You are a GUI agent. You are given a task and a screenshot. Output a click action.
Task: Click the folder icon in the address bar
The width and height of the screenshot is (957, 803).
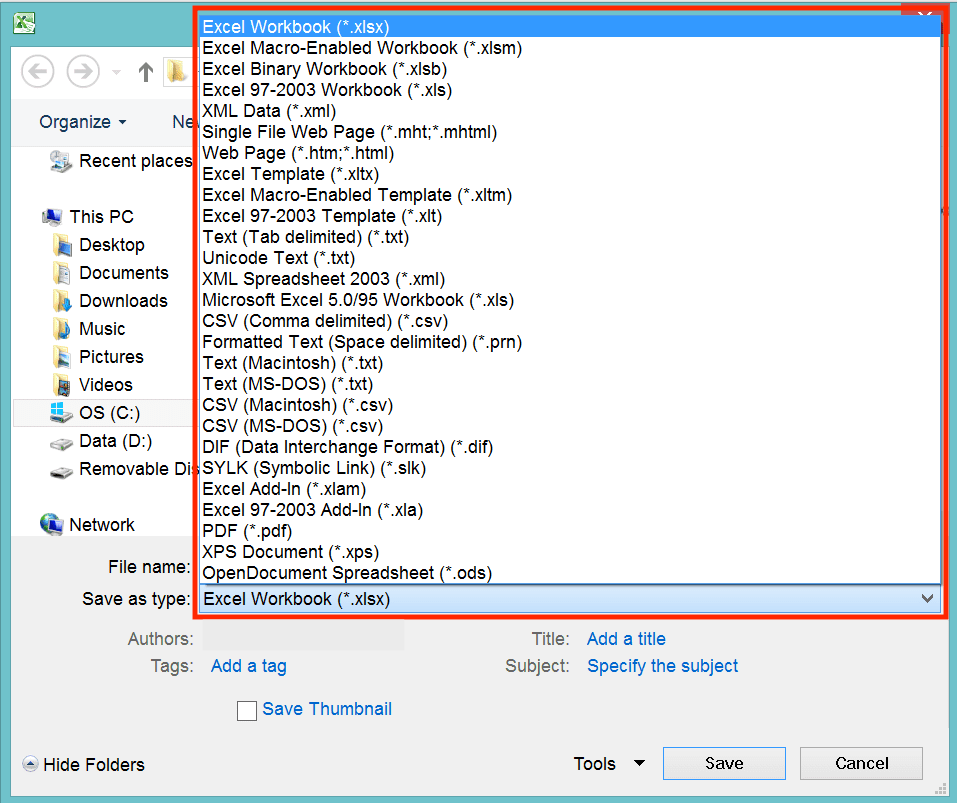pyautogui.click(x=177, y=71)
